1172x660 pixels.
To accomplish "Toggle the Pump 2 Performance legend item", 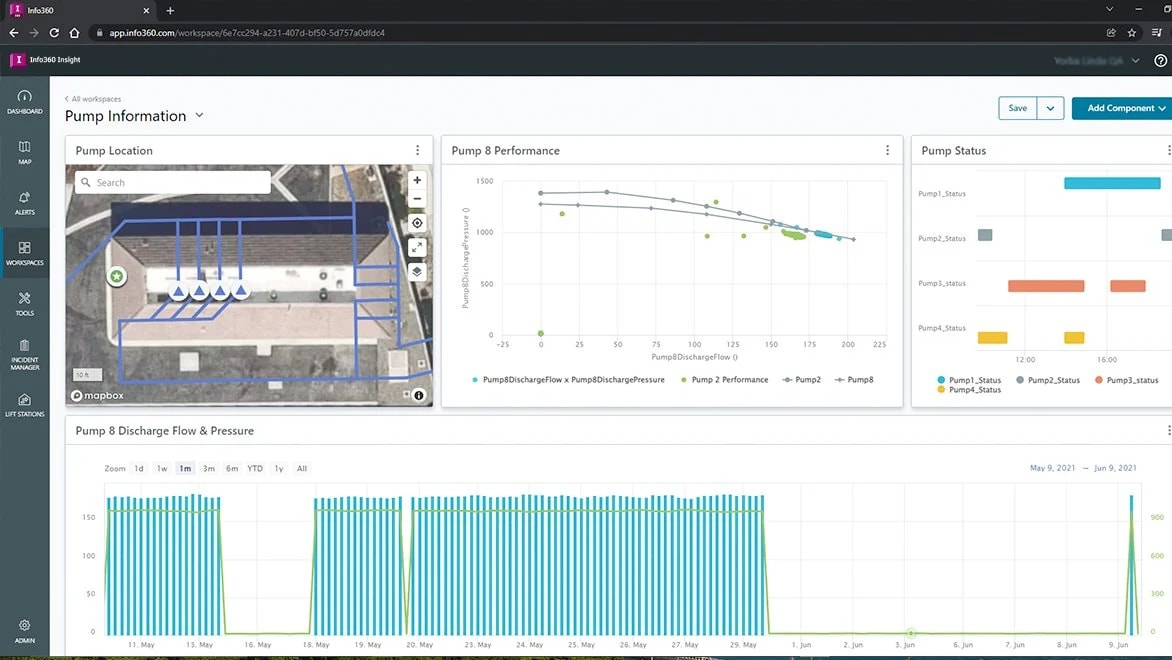I will (728, 380).
